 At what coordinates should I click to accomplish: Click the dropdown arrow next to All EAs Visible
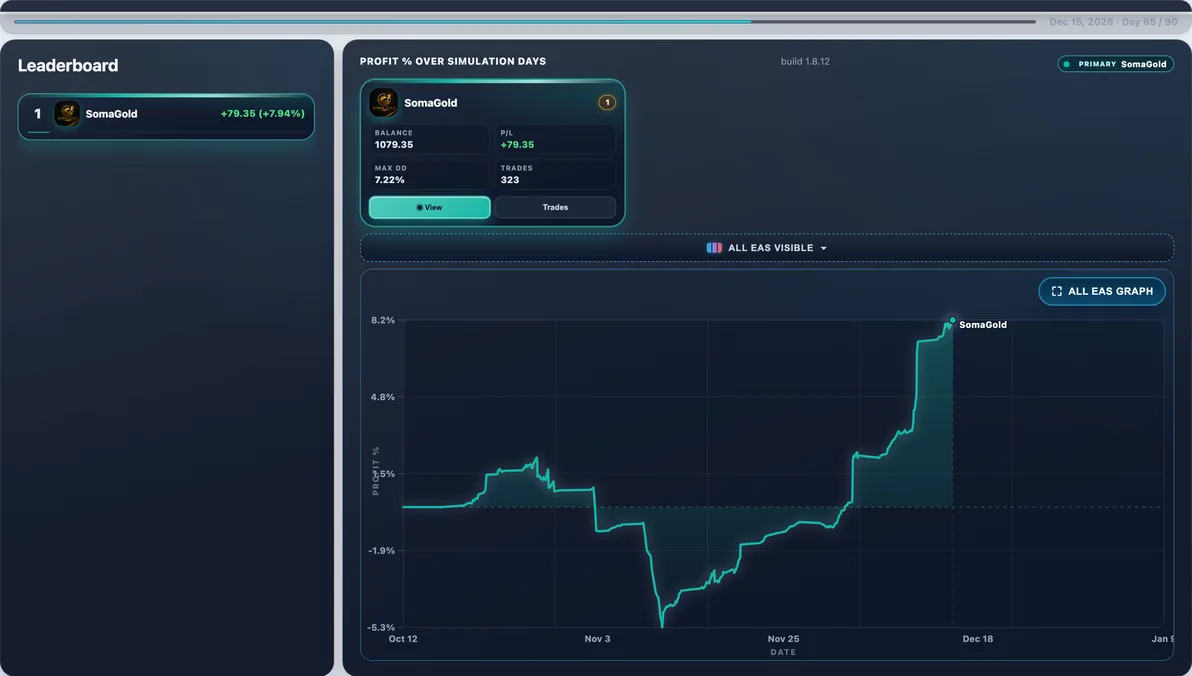823,249
